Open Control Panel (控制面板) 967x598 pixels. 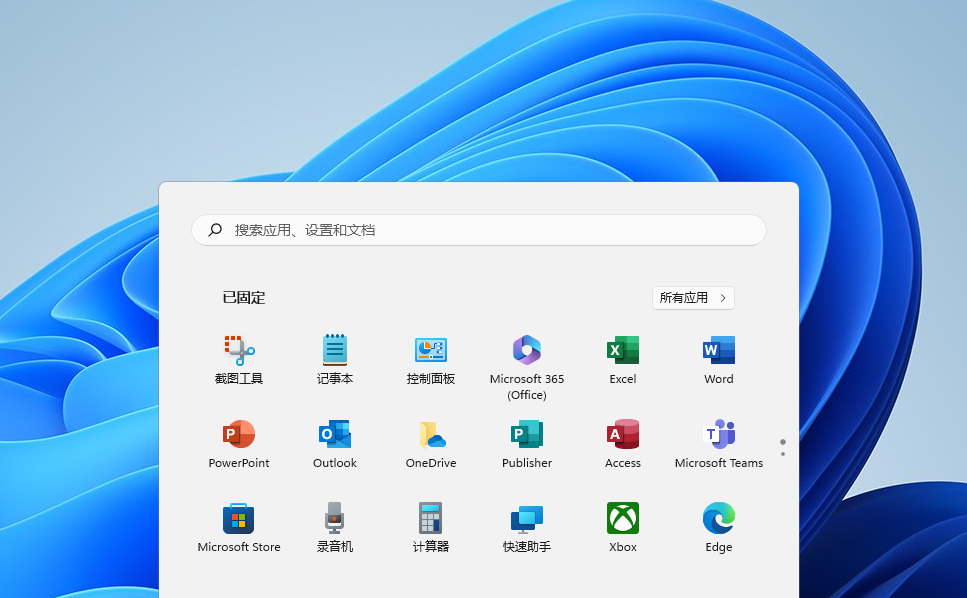point(430,360)
